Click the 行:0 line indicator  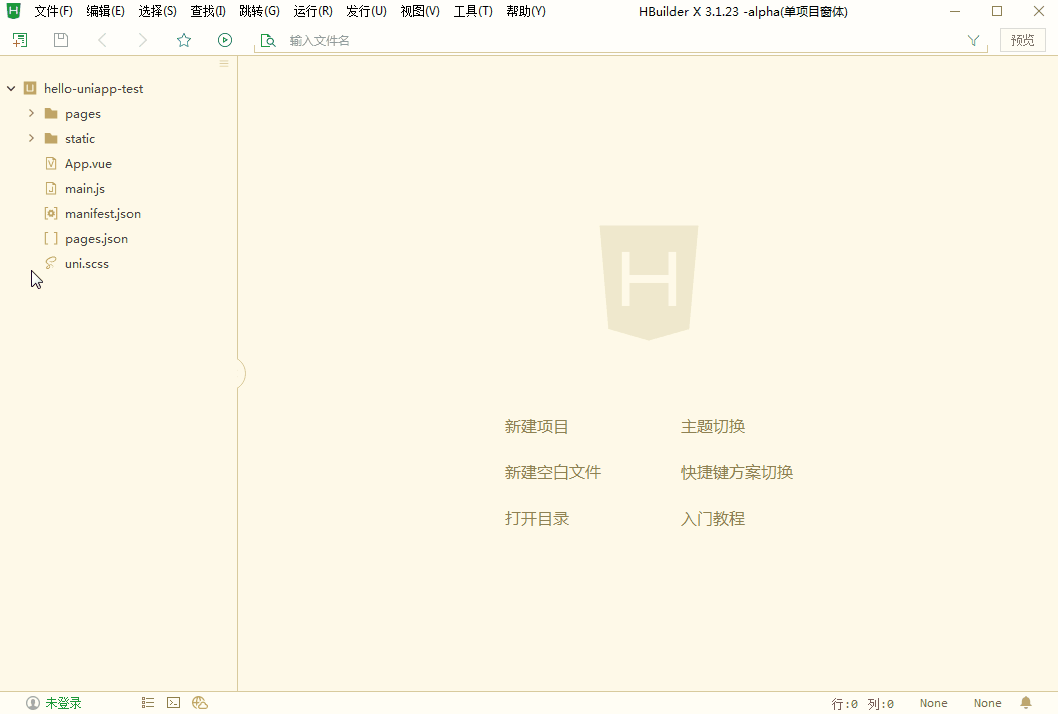845,704
